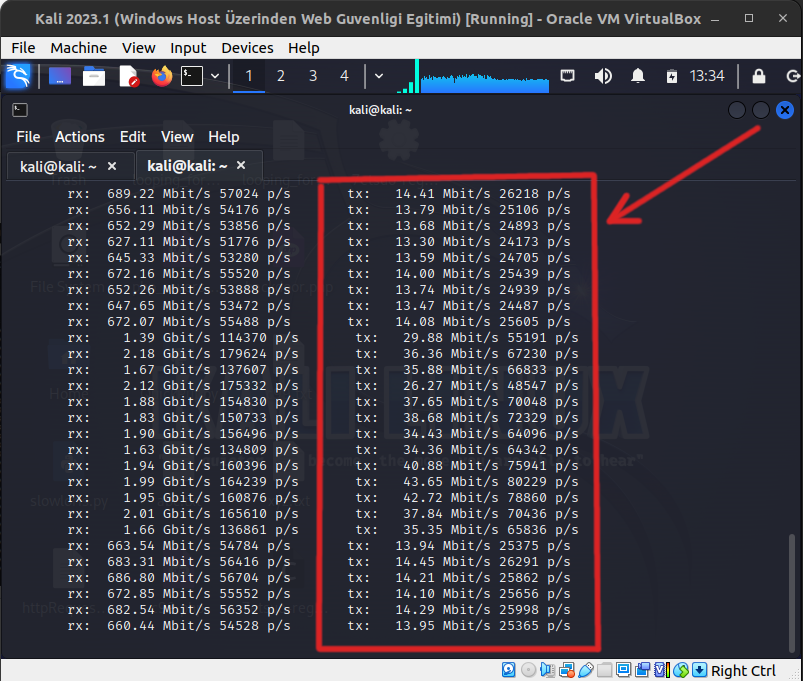Close the active second kali@kali tab

tap(242, 166)
